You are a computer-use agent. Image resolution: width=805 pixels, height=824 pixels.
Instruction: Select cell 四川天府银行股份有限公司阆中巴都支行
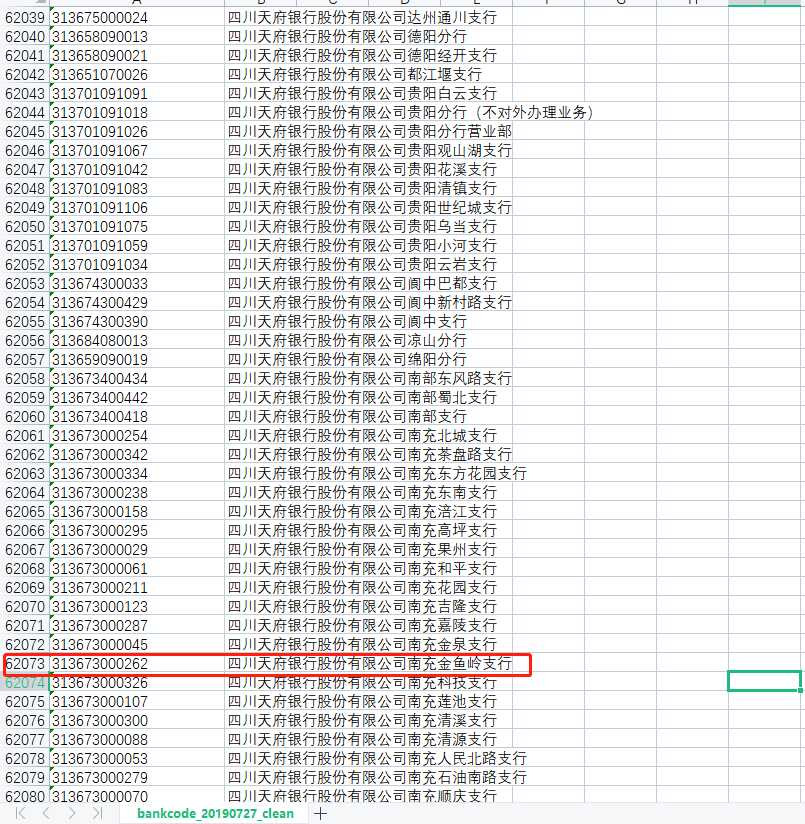pos(362,284)
